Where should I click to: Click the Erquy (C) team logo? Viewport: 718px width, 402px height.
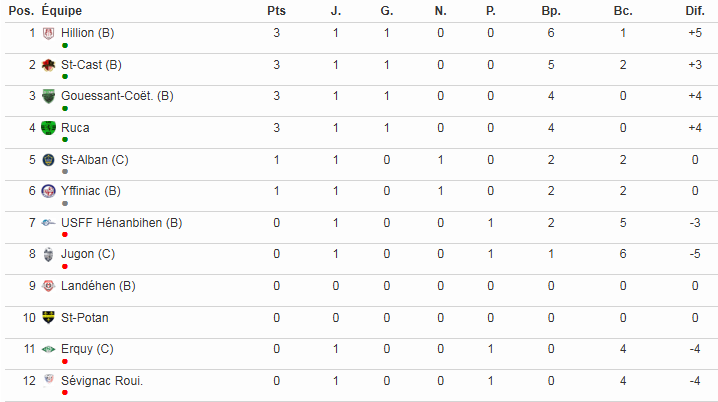[48, 349]
